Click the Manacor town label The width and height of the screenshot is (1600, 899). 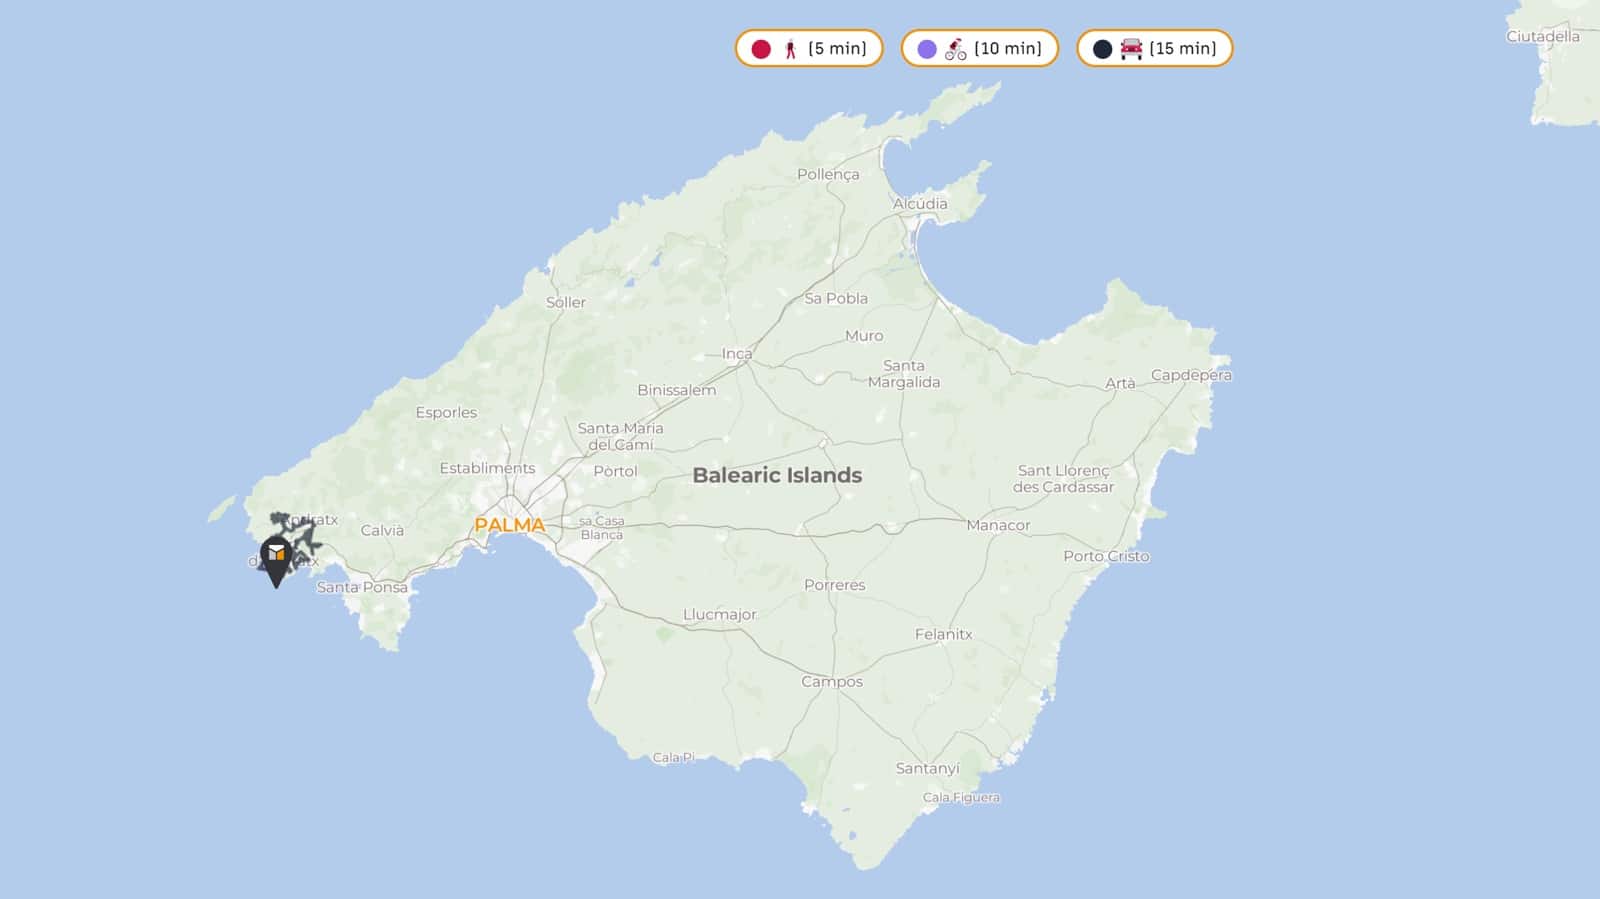(998, 525)
